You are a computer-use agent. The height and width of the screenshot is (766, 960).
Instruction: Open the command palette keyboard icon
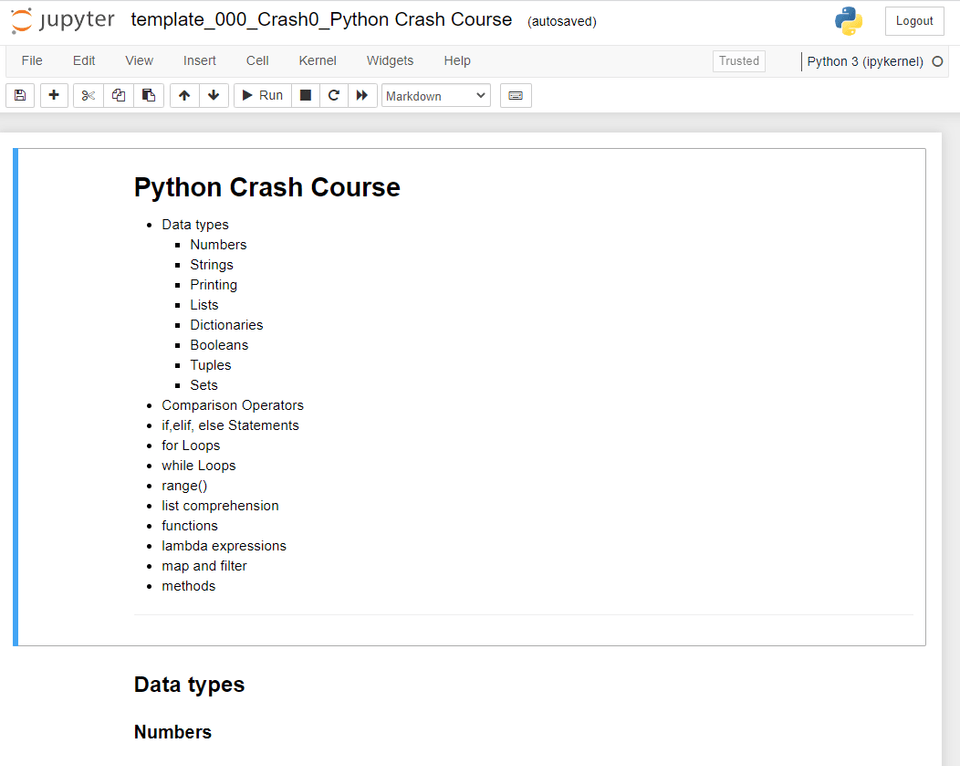tap(515, 96)
